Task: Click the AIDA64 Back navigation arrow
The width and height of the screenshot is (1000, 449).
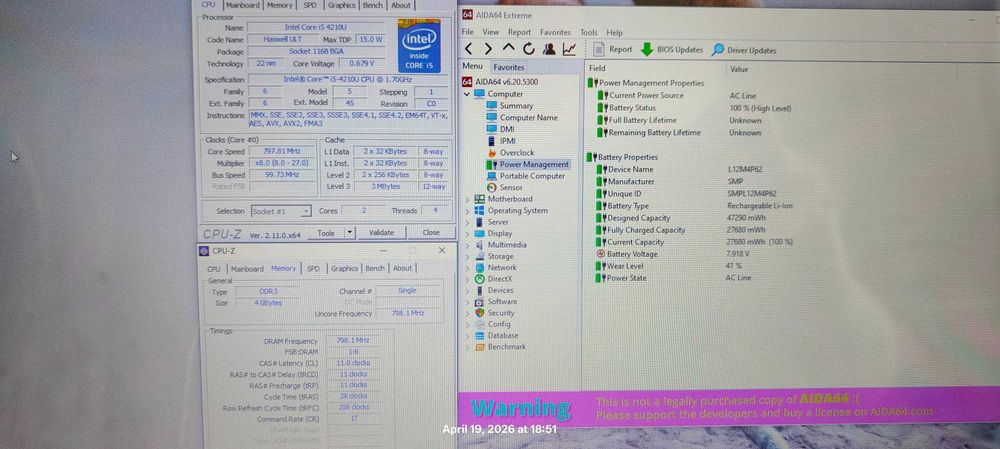Action: (x=469, y=49)
